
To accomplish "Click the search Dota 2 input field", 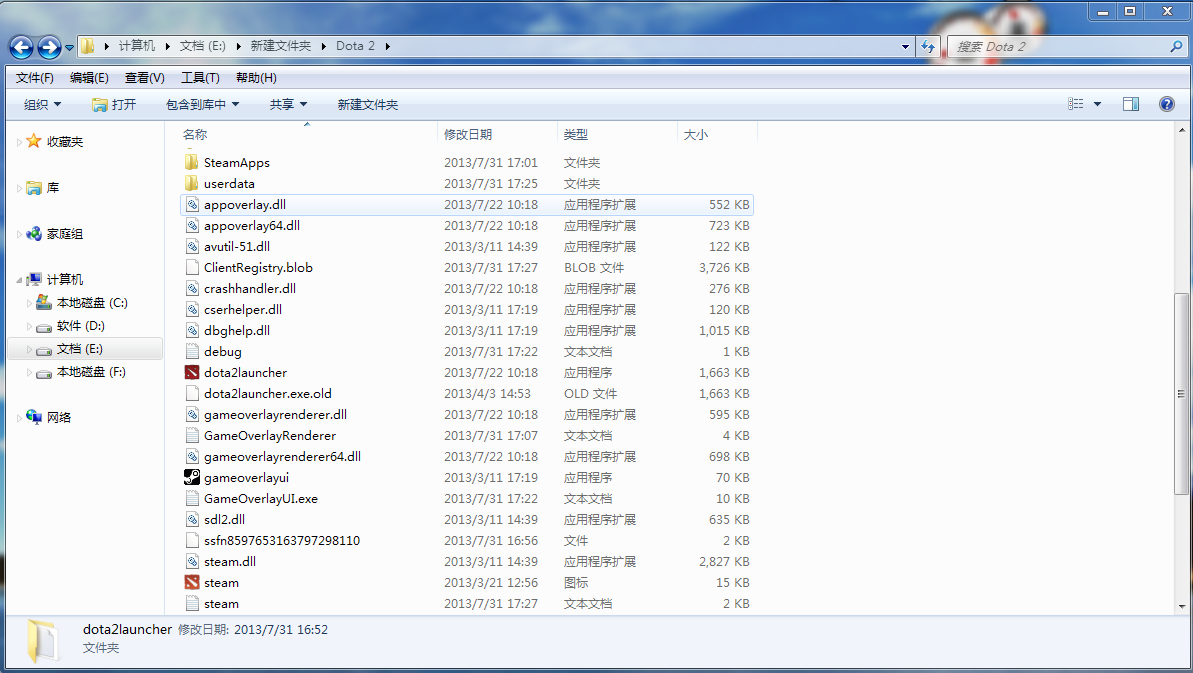I will tap(1058, 46).
